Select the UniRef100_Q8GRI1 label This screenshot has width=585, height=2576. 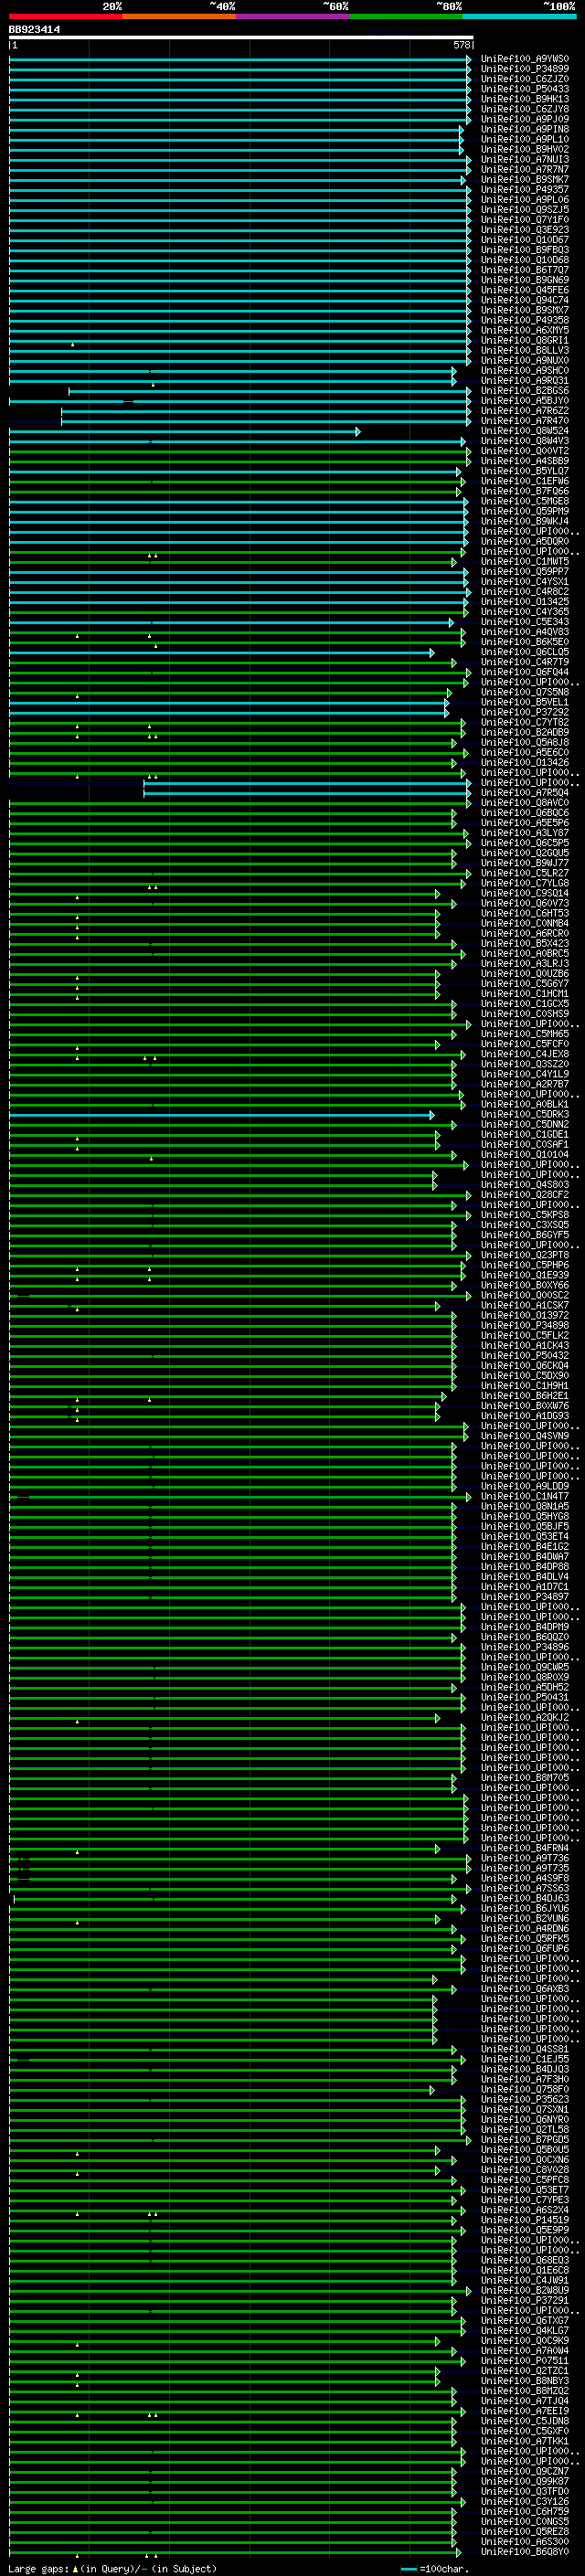(x=524, y=340)
